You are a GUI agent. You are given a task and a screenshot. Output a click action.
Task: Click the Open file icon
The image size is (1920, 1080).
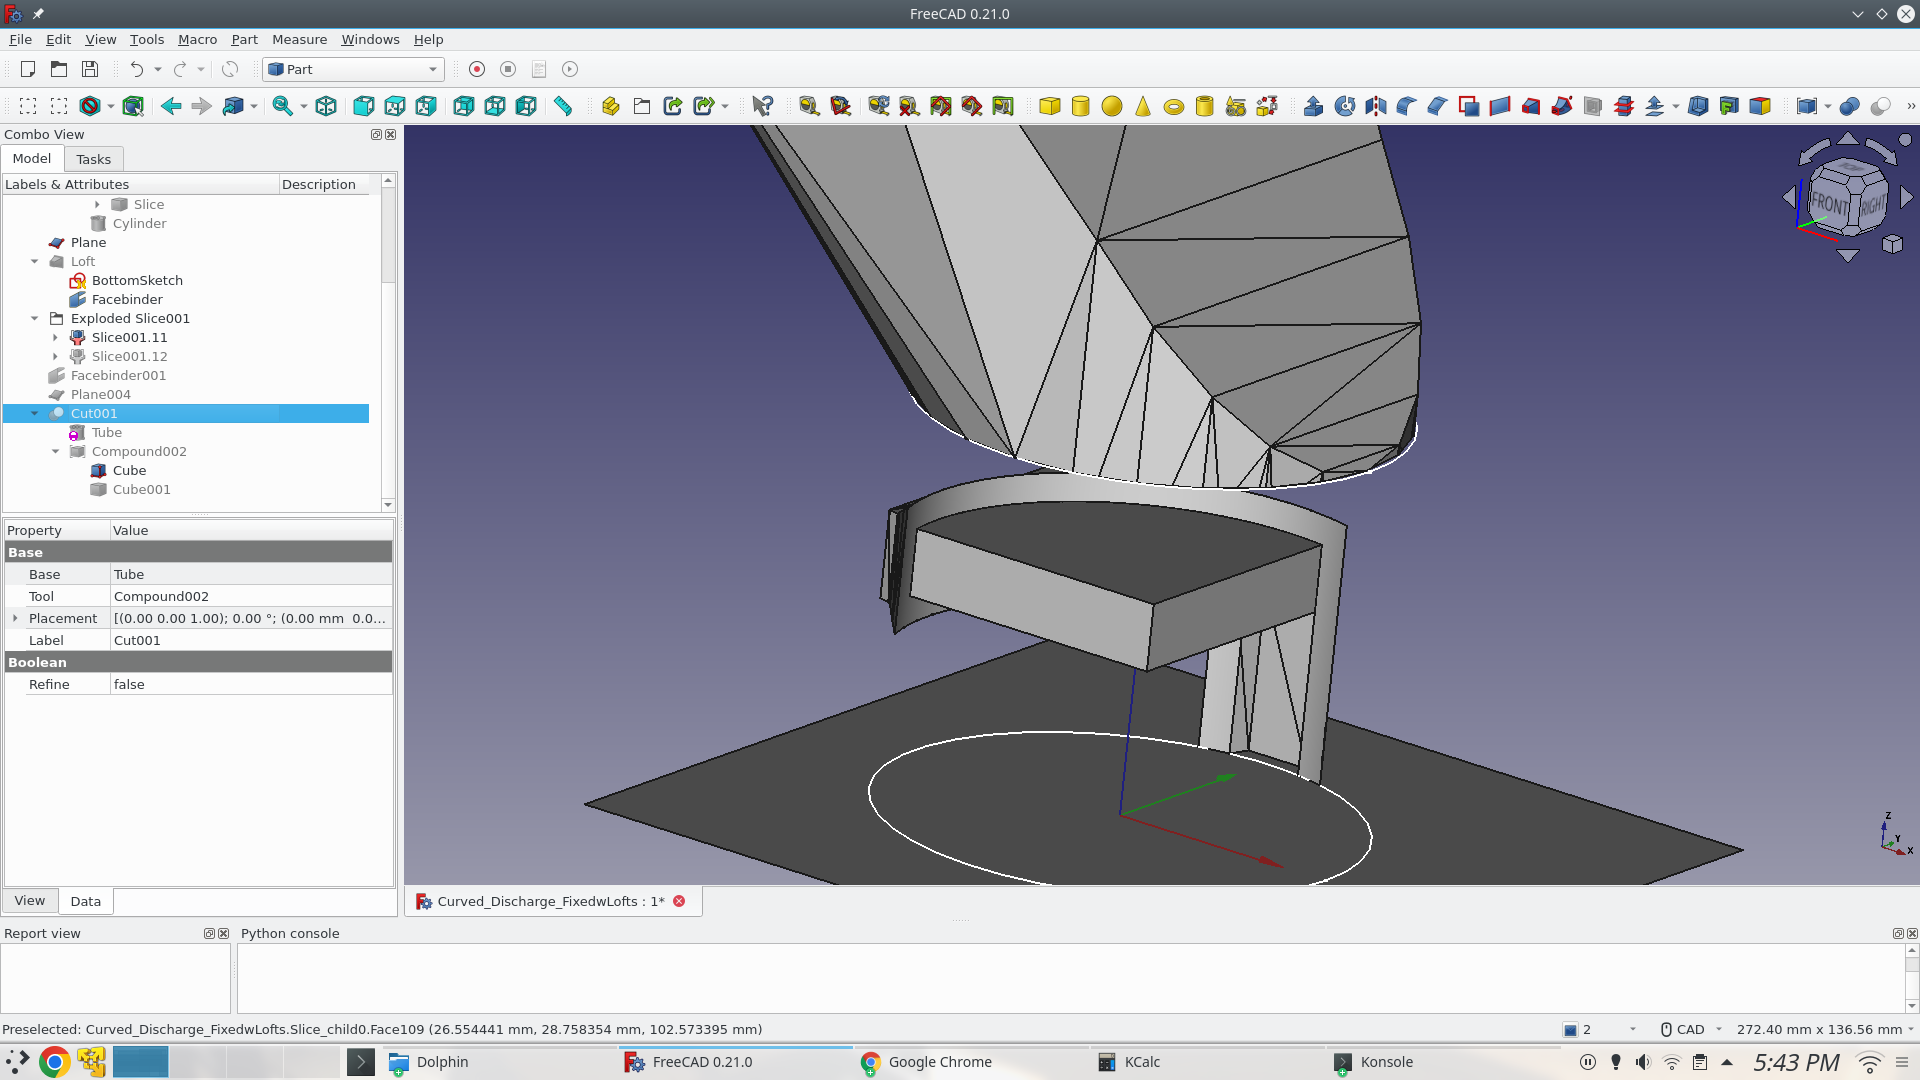click(59, 69)
